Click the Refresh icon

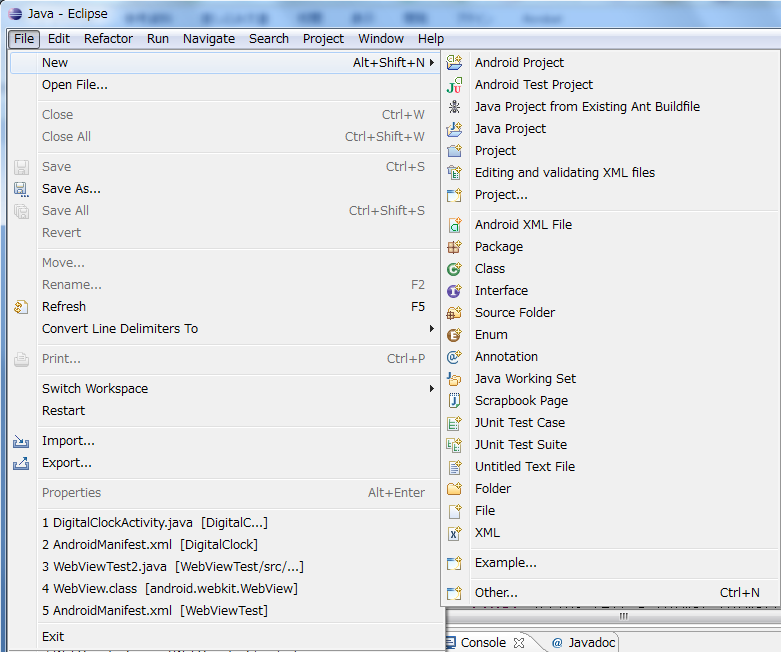pyautogui.click(x=21, y=307)
